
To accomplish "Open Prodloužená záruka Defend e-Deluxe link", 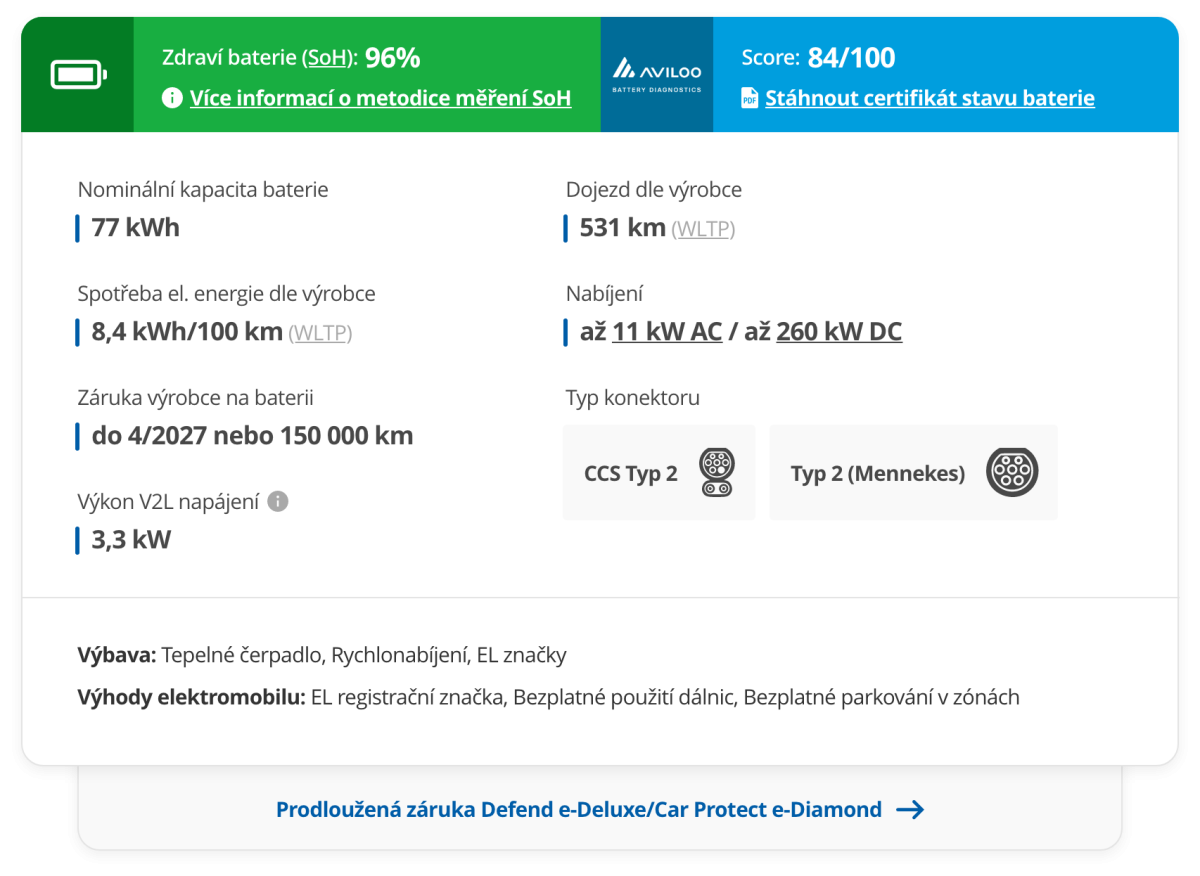I will [x=579, y=809].
